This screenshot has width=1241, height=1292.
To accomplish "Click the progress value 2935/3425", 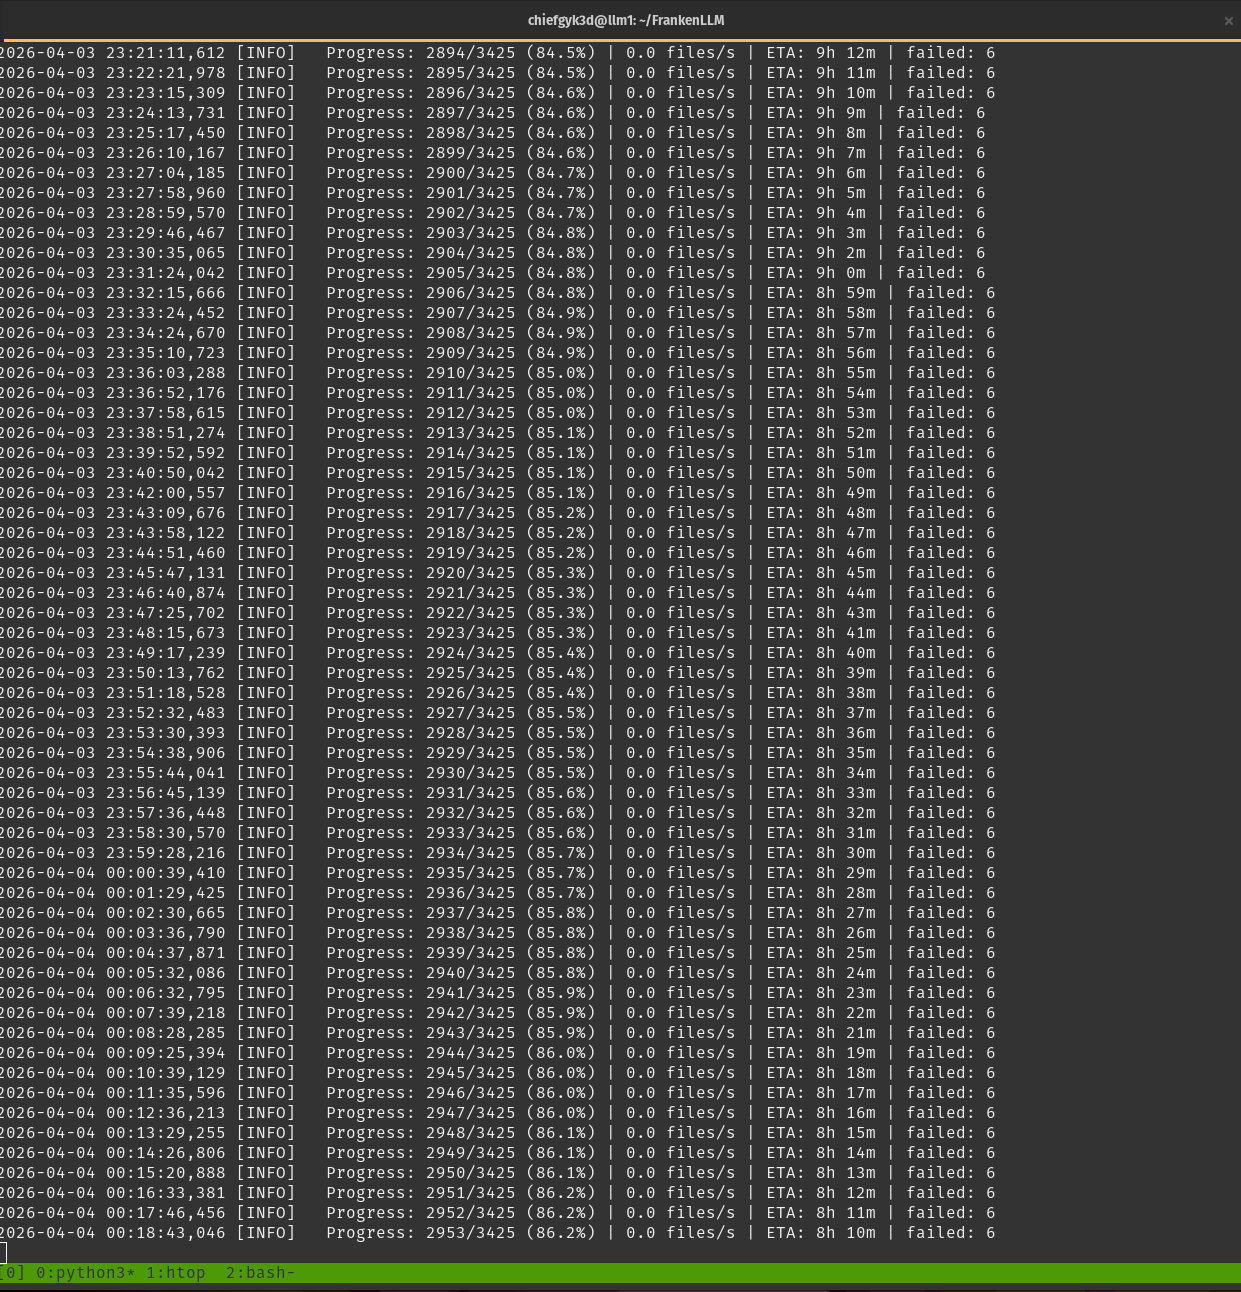I will point(471,873).
